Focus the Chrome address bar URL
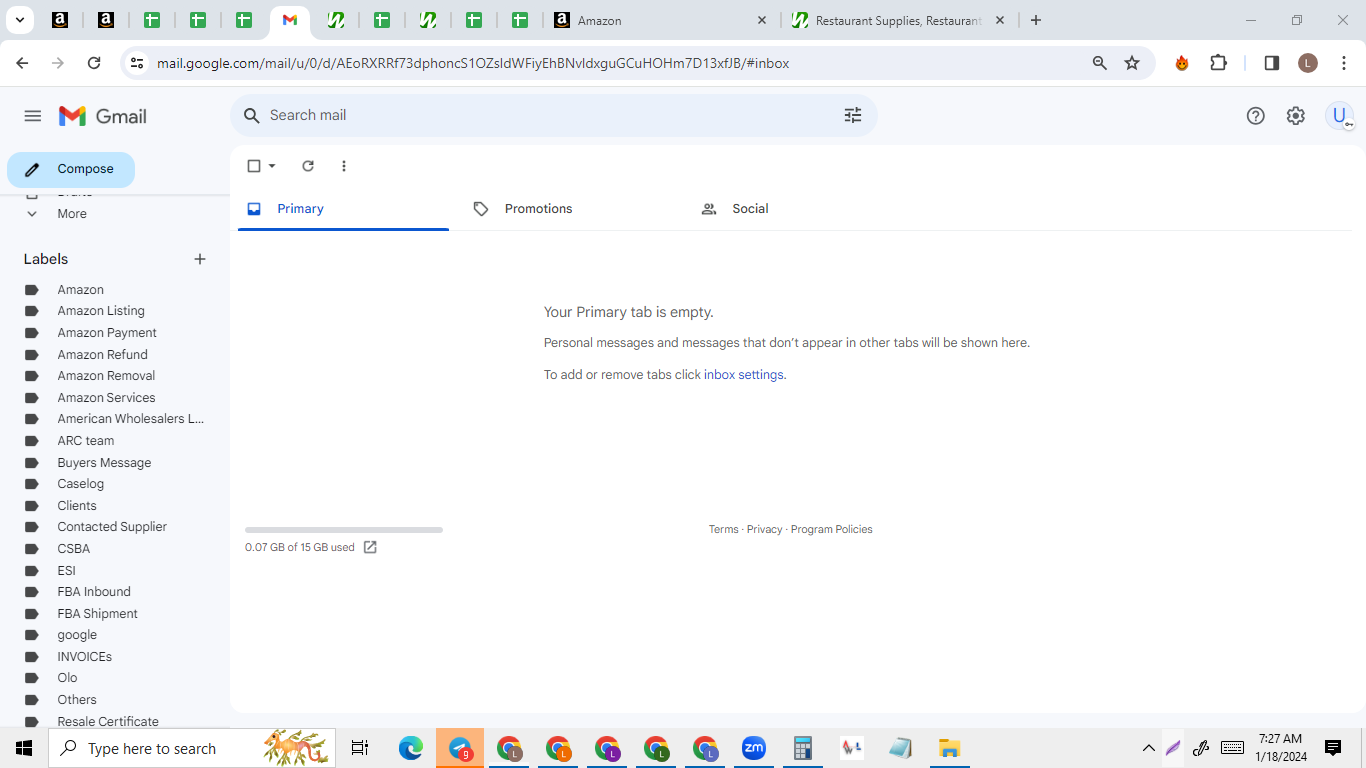Image resolution: width=1366 pixels, height=768 pixels. (x=473, y=63)
